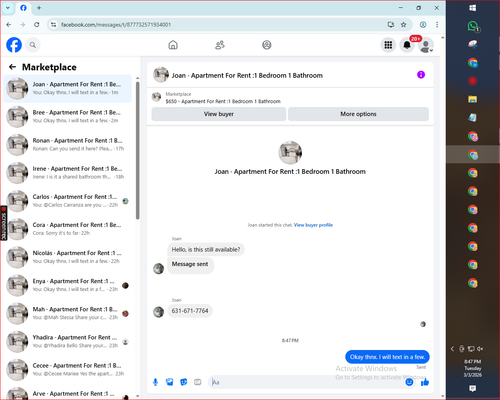
Task: Click the 631-671-7764 message bubble
Action: coord(190,311)
